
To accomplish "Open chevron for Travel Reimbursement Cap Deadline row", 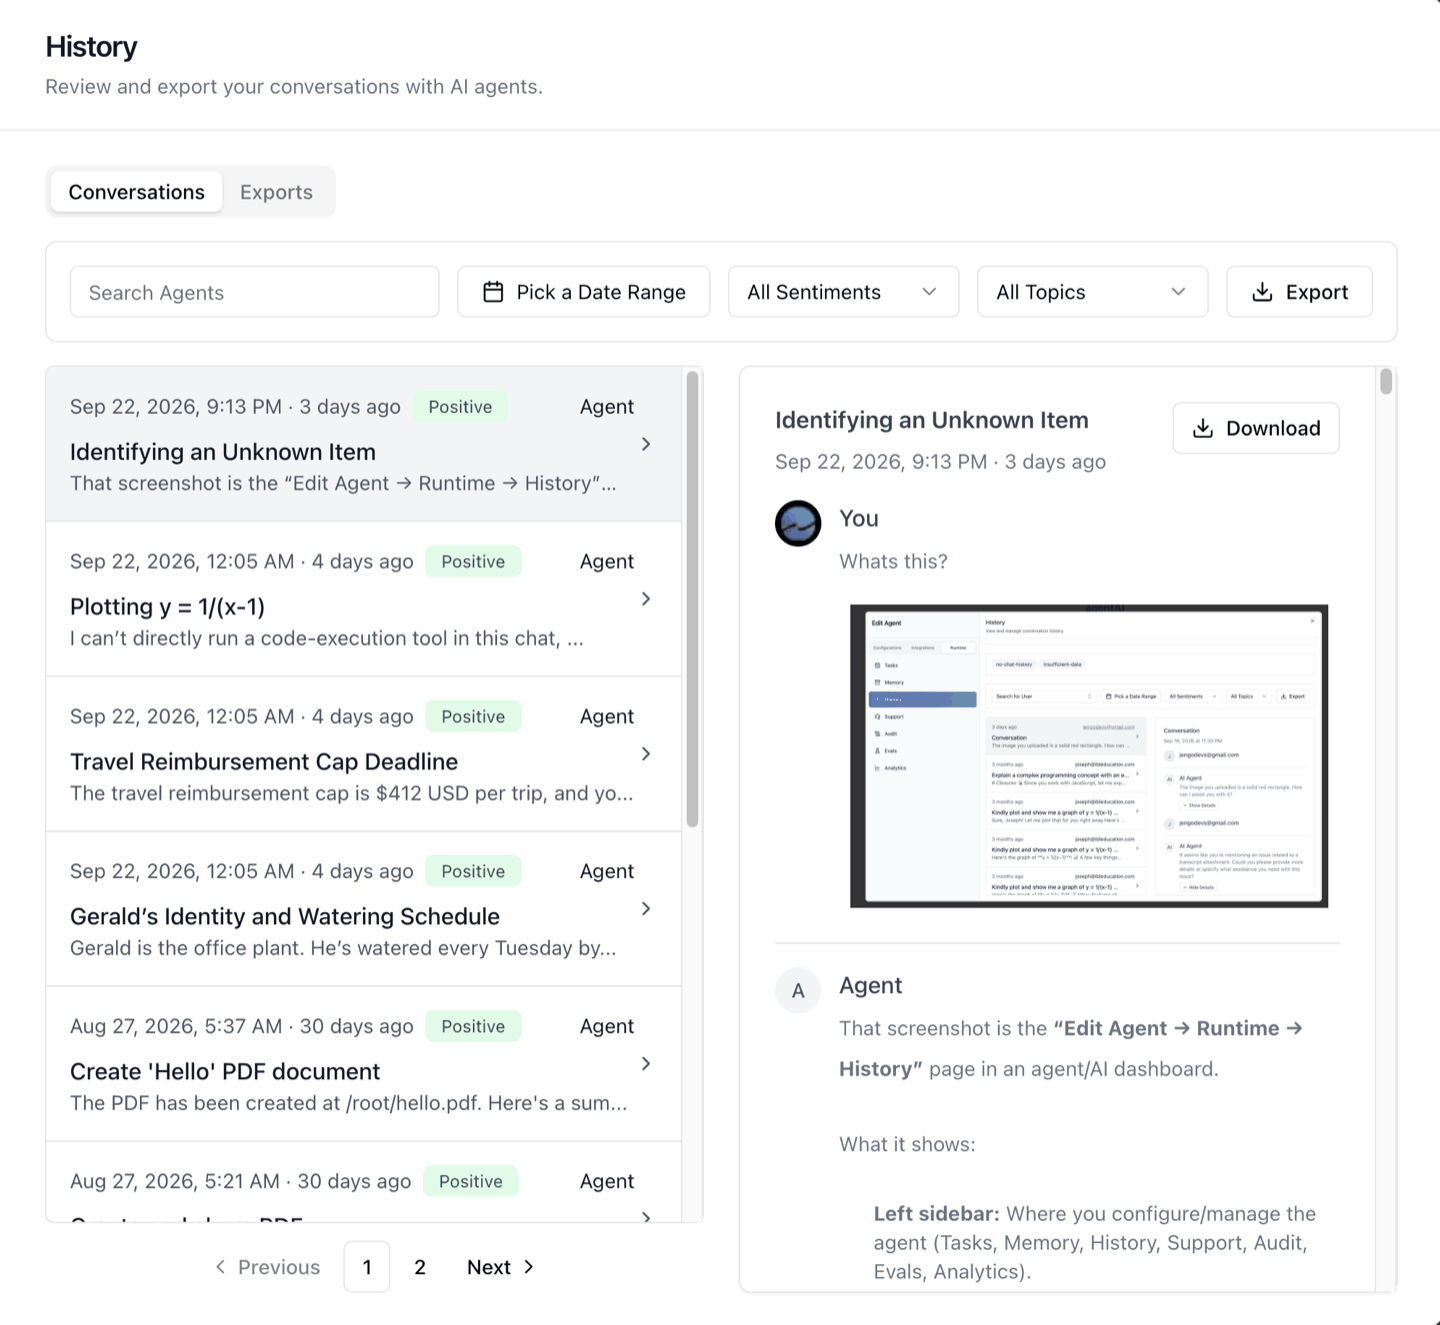I will (646, 754).
